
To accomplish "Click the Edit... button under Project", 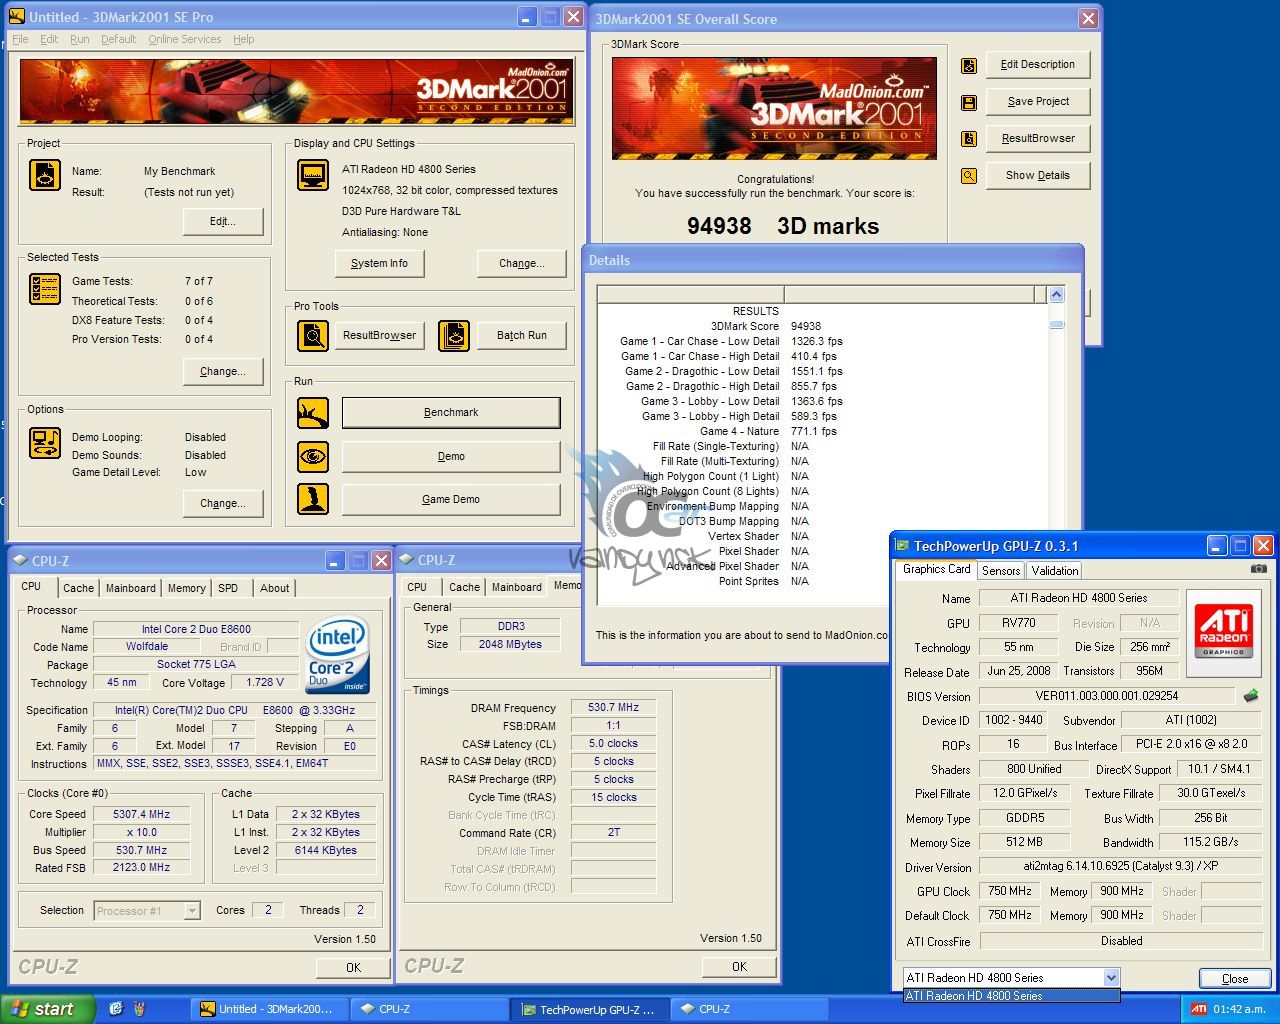I will click(x=223, y=221).
